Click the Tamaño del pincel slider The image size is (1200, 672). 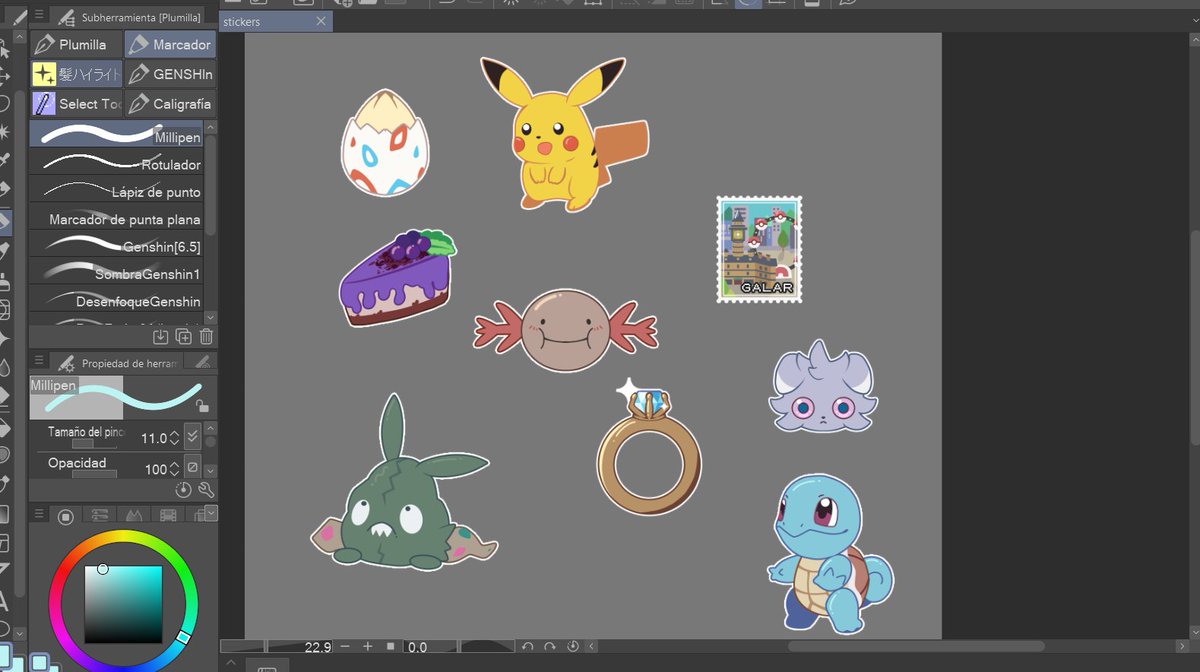point(94,444)
